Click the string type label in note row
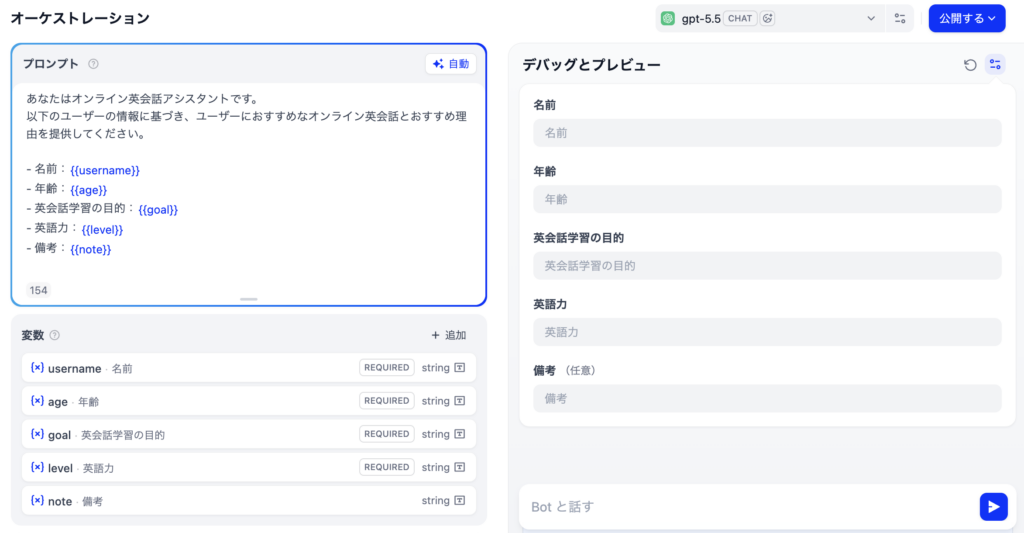Viewport: 1024px width, 533px height. coord(436,500)
